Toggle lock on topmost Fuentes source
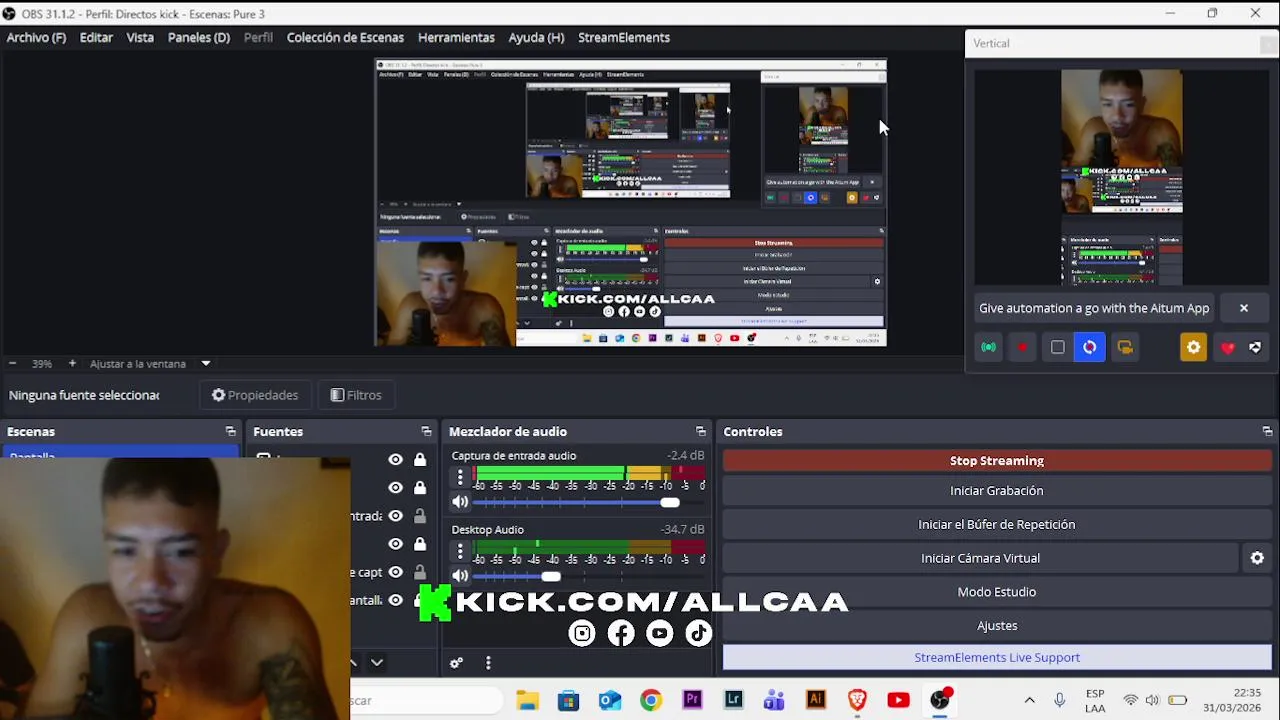This screenshot has width=1280, height=720. coord(420,459)
